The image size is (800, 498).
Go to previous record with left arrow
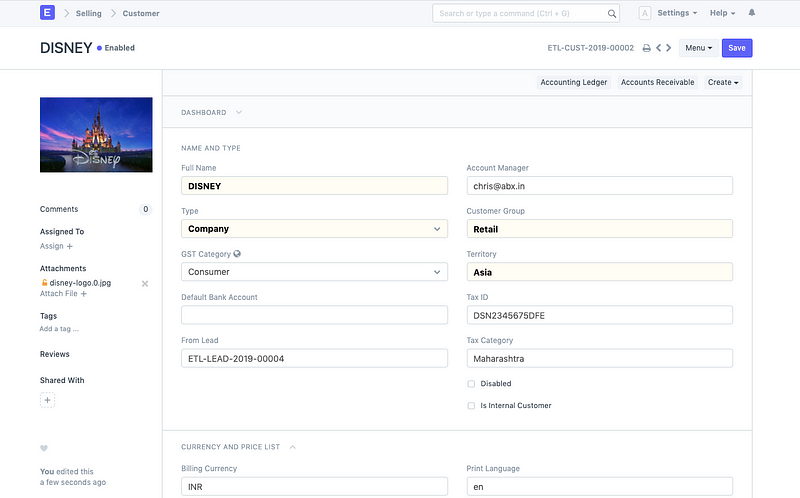[x=658, y=48]
